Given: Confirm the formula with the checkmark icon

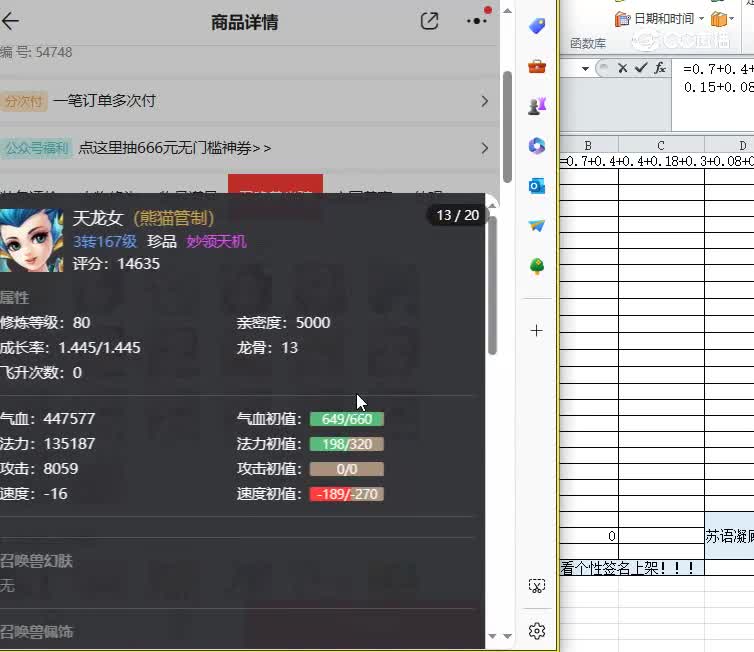Looking at the screenshot, I should pos(641,68).
